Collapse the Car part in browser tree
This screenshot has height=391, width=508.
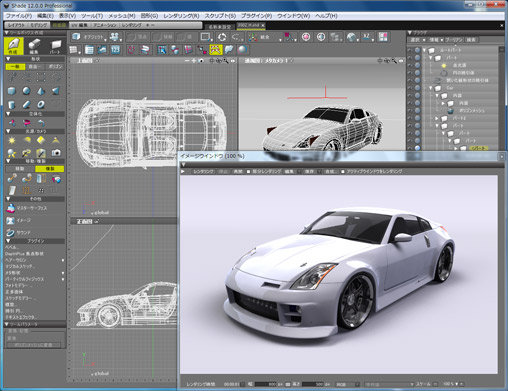tap(431, 88)
